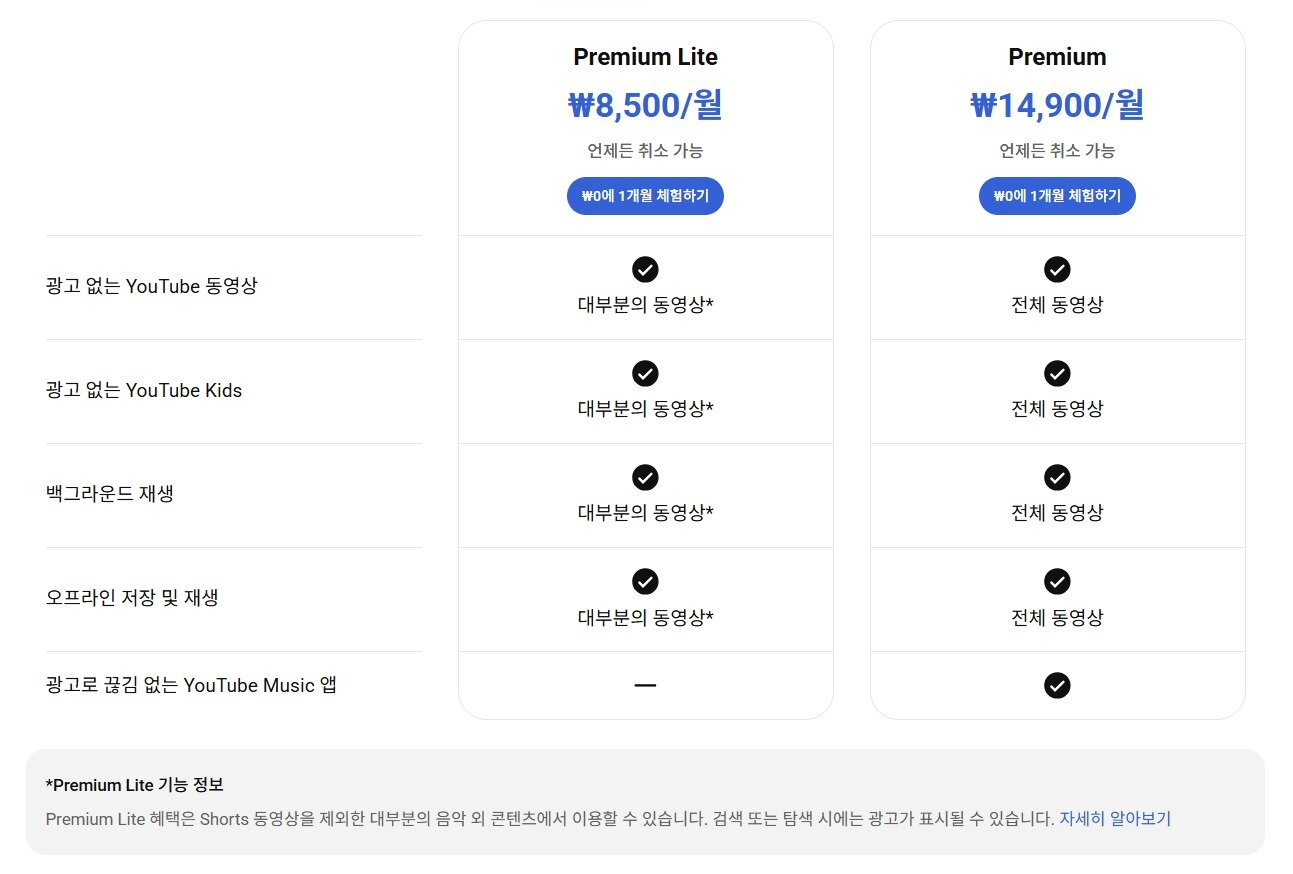Click Premium plan free trial button
The height and width of the screenshot is (874, 1293).
[x=1057, y=196]
